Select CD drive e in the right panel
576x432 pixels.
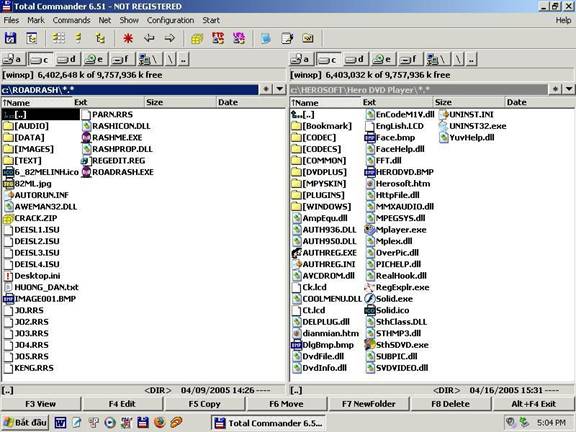point(382,59)
